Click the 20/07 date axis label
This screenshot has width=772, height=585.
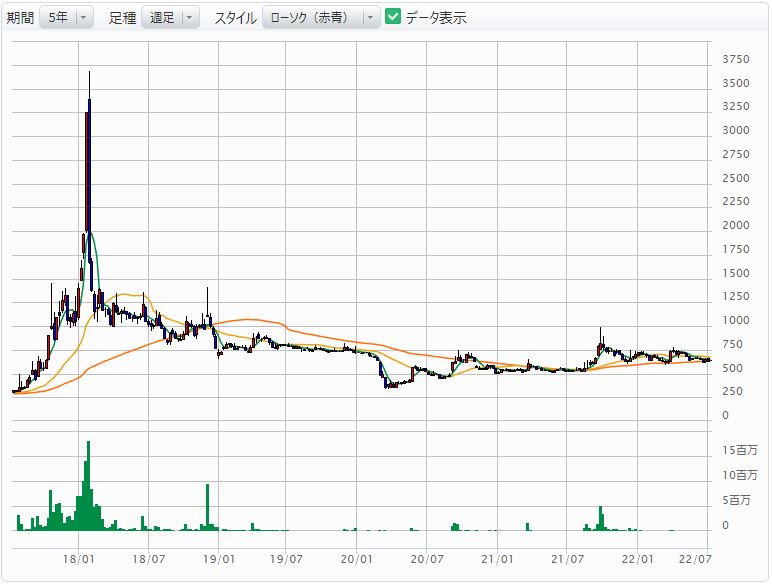coord(427,559)
